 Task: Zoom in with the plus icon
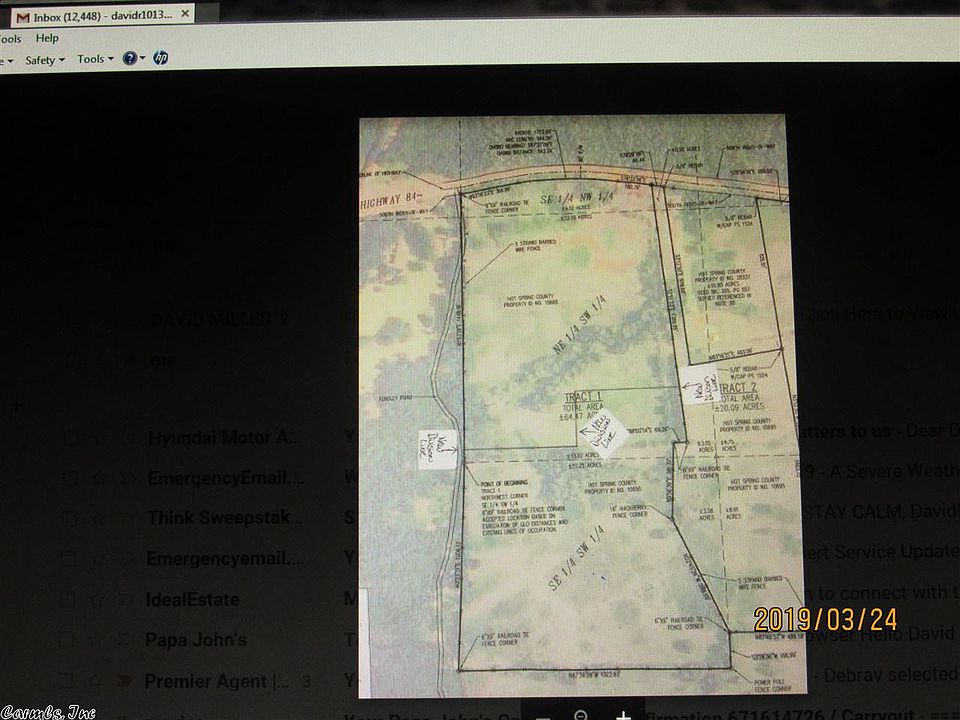pos(623,716)
